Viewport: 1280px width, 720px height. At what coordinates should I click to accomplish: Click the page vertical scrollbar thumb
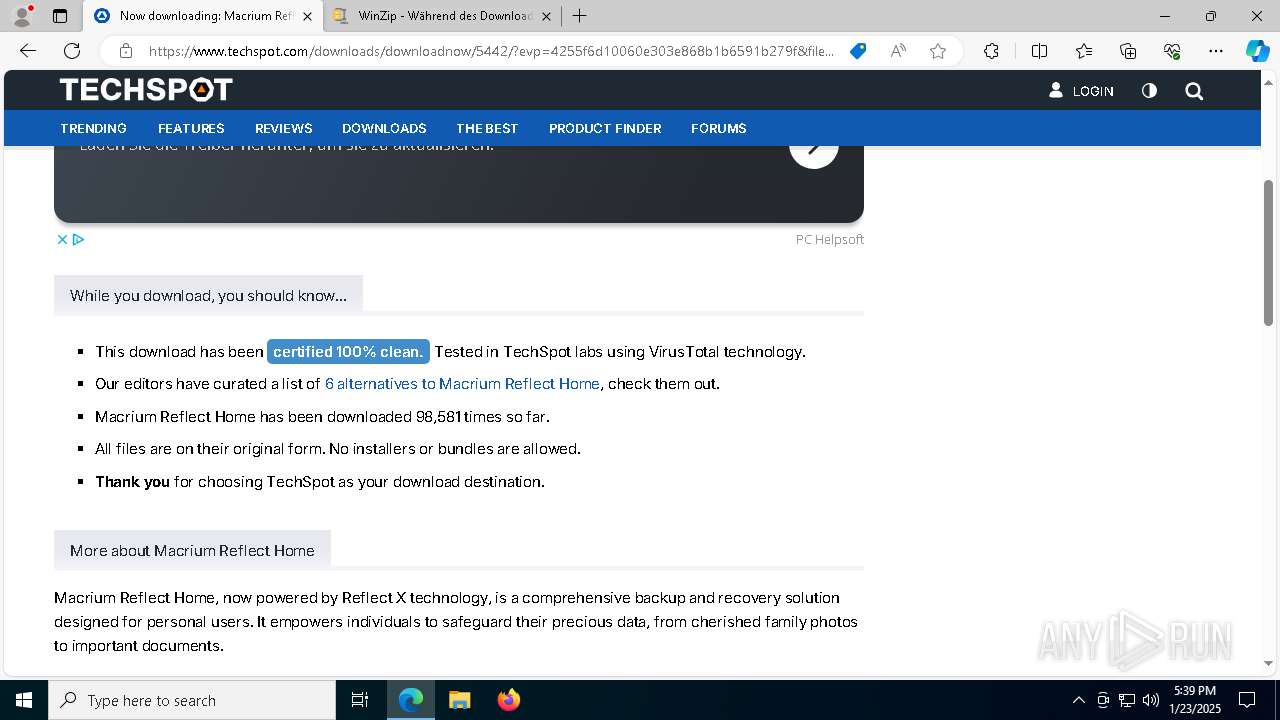[x=1268, y=253]
